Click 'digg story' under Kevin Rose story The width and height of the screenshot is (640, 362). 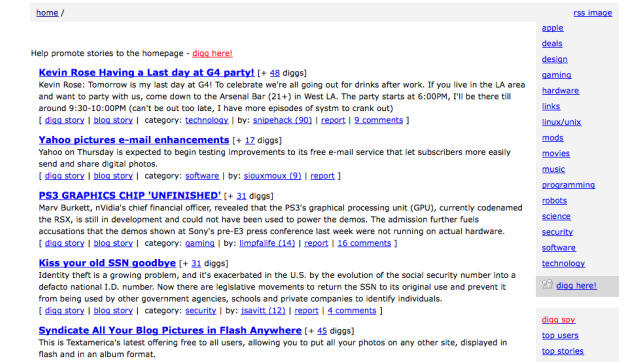pos(64,120)
